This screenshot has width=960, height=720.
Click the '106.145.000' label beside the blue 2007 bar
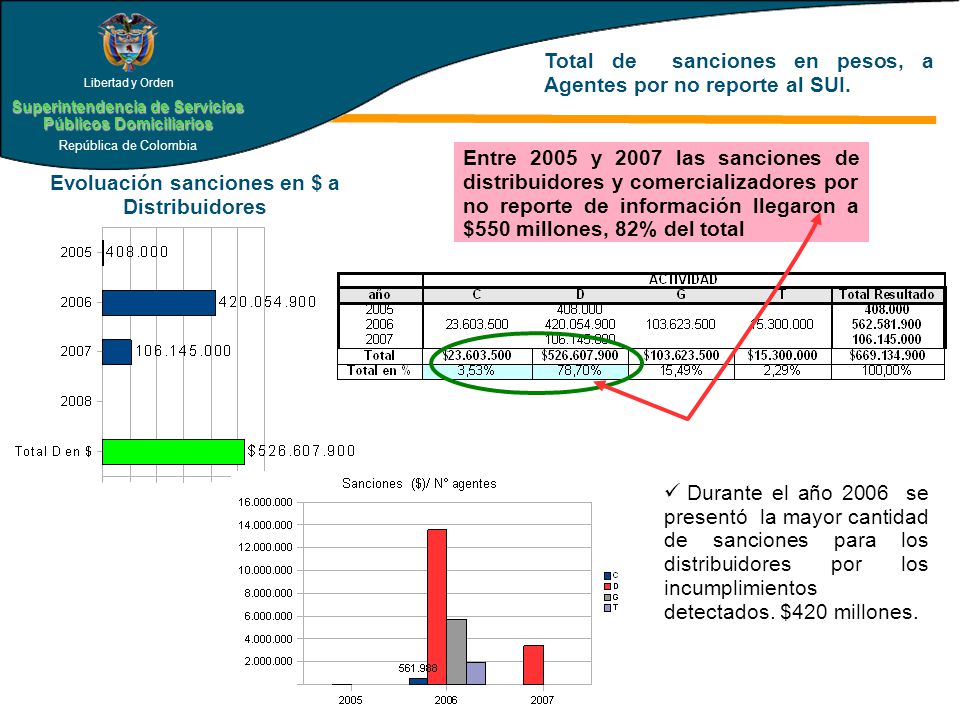183,351
